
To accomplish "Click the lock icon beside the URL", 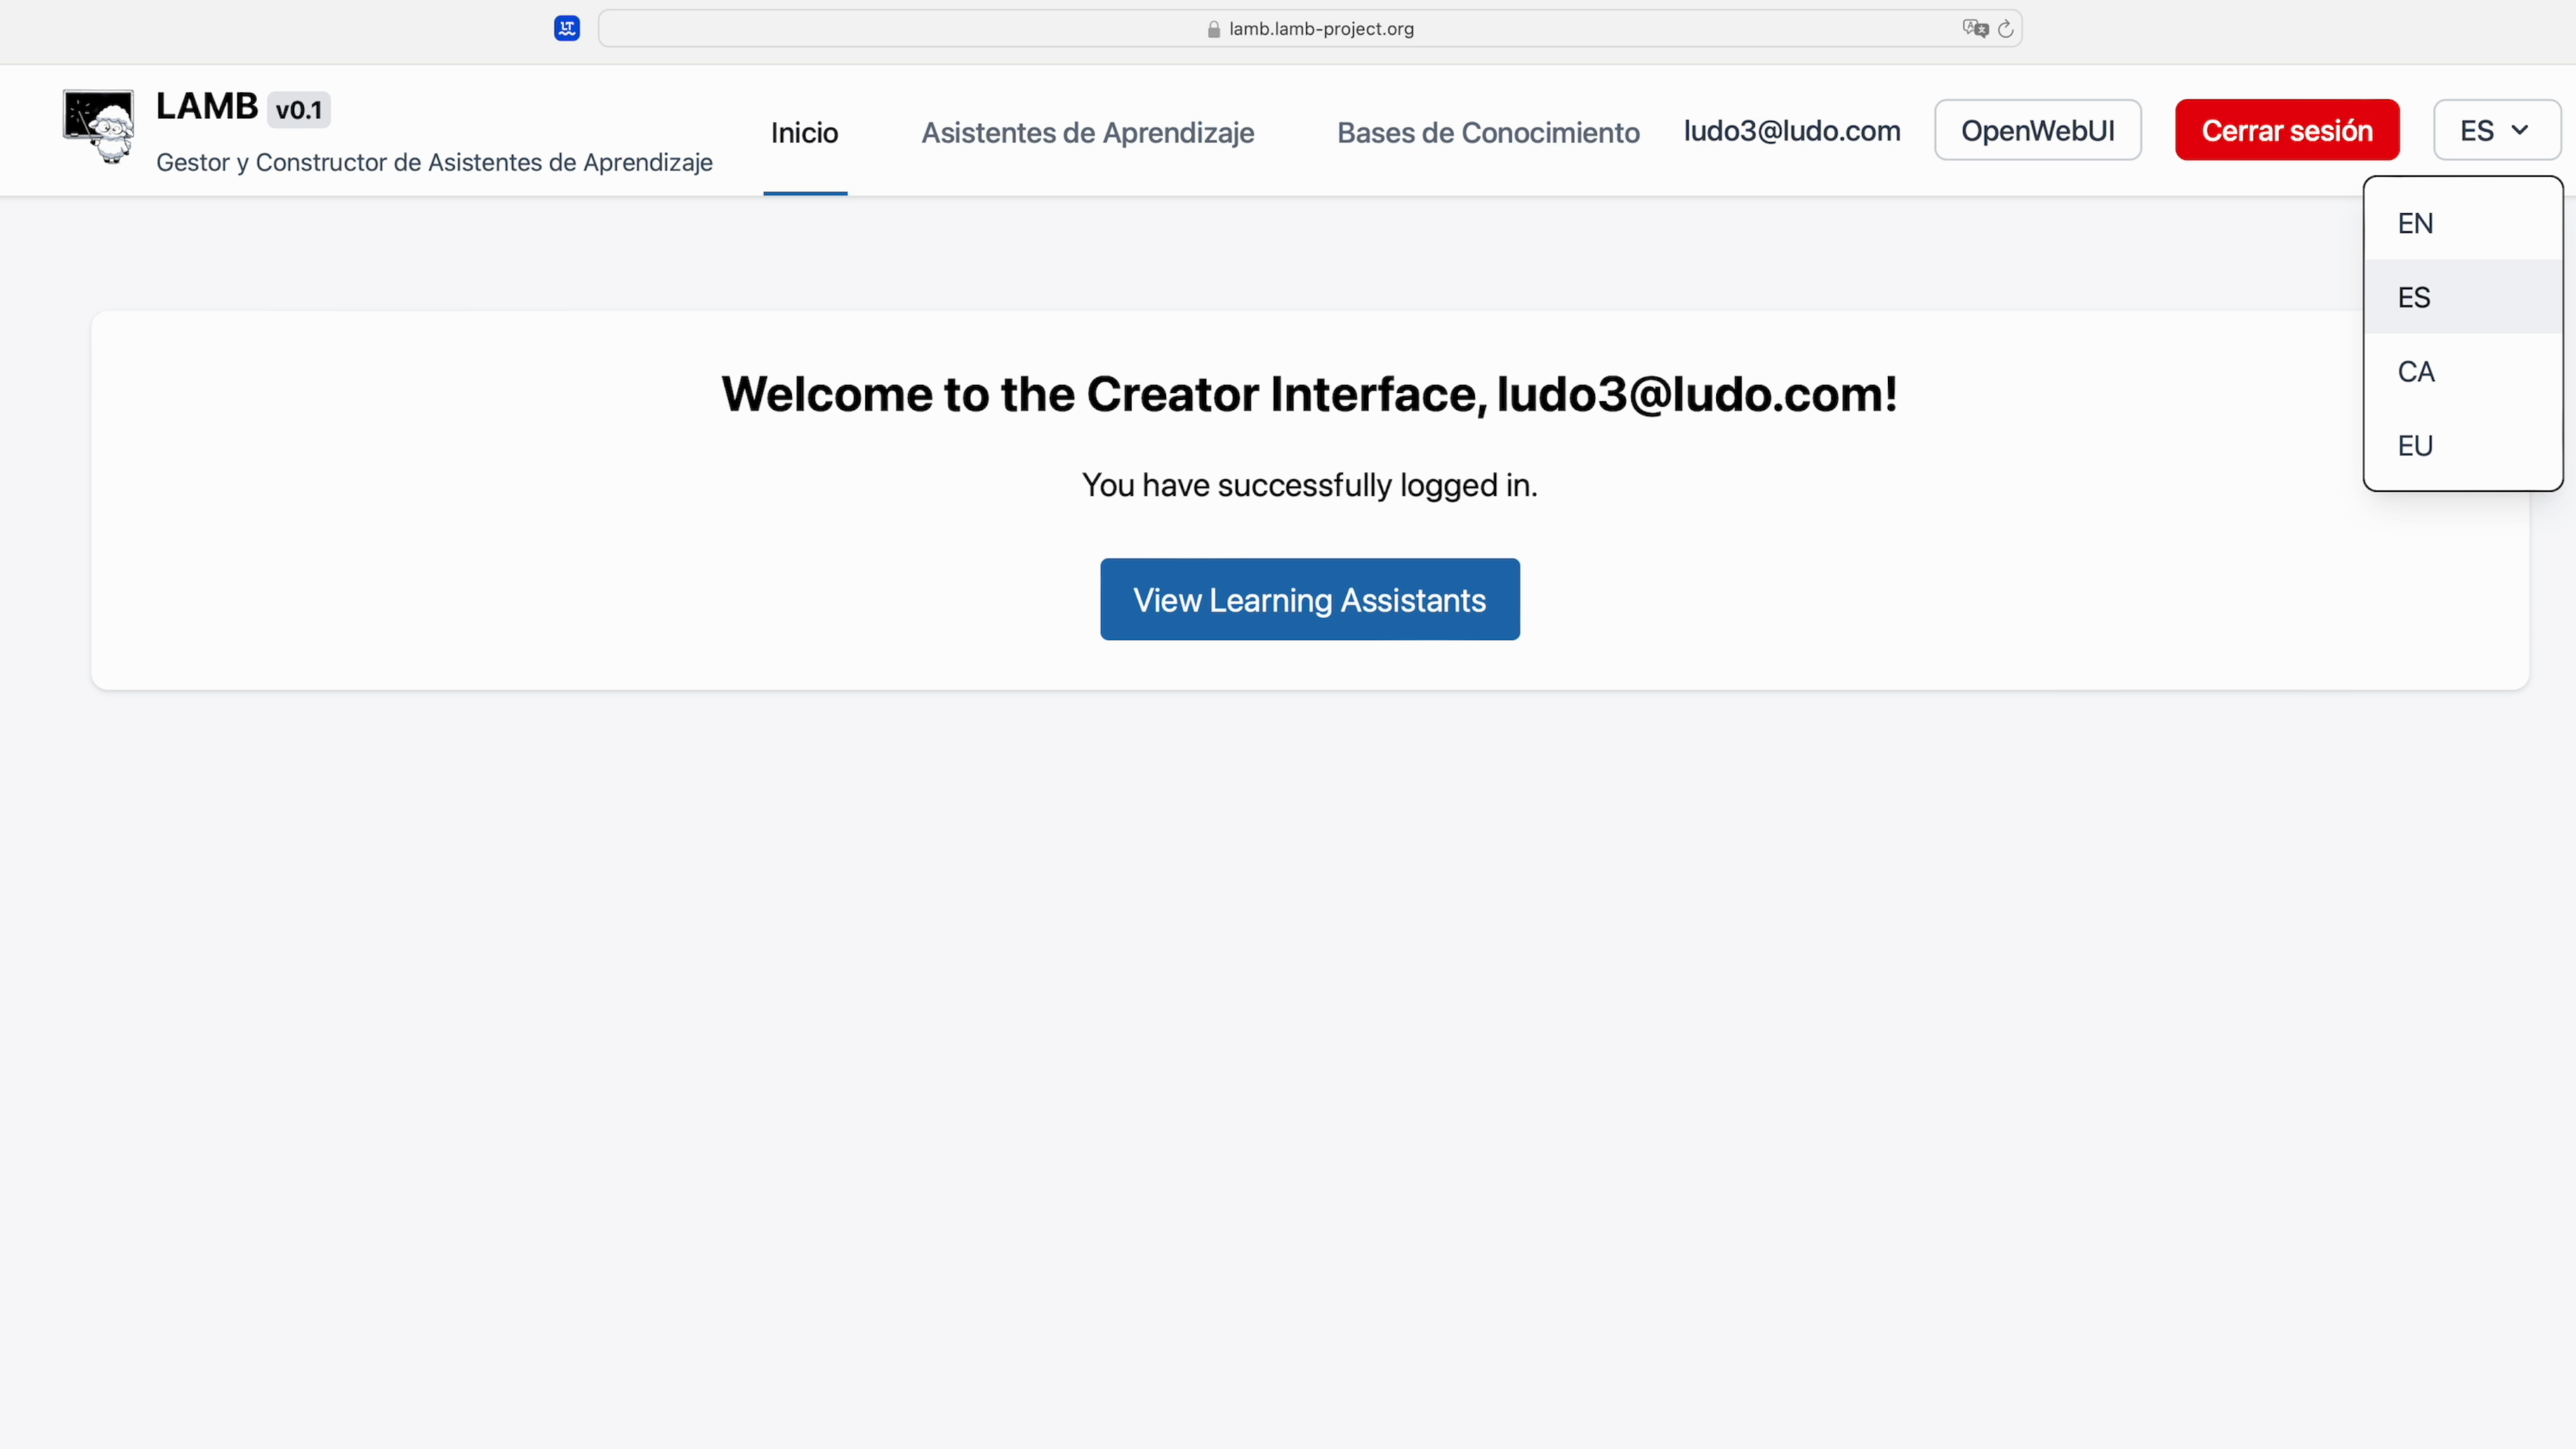I will pos(1213,30).
